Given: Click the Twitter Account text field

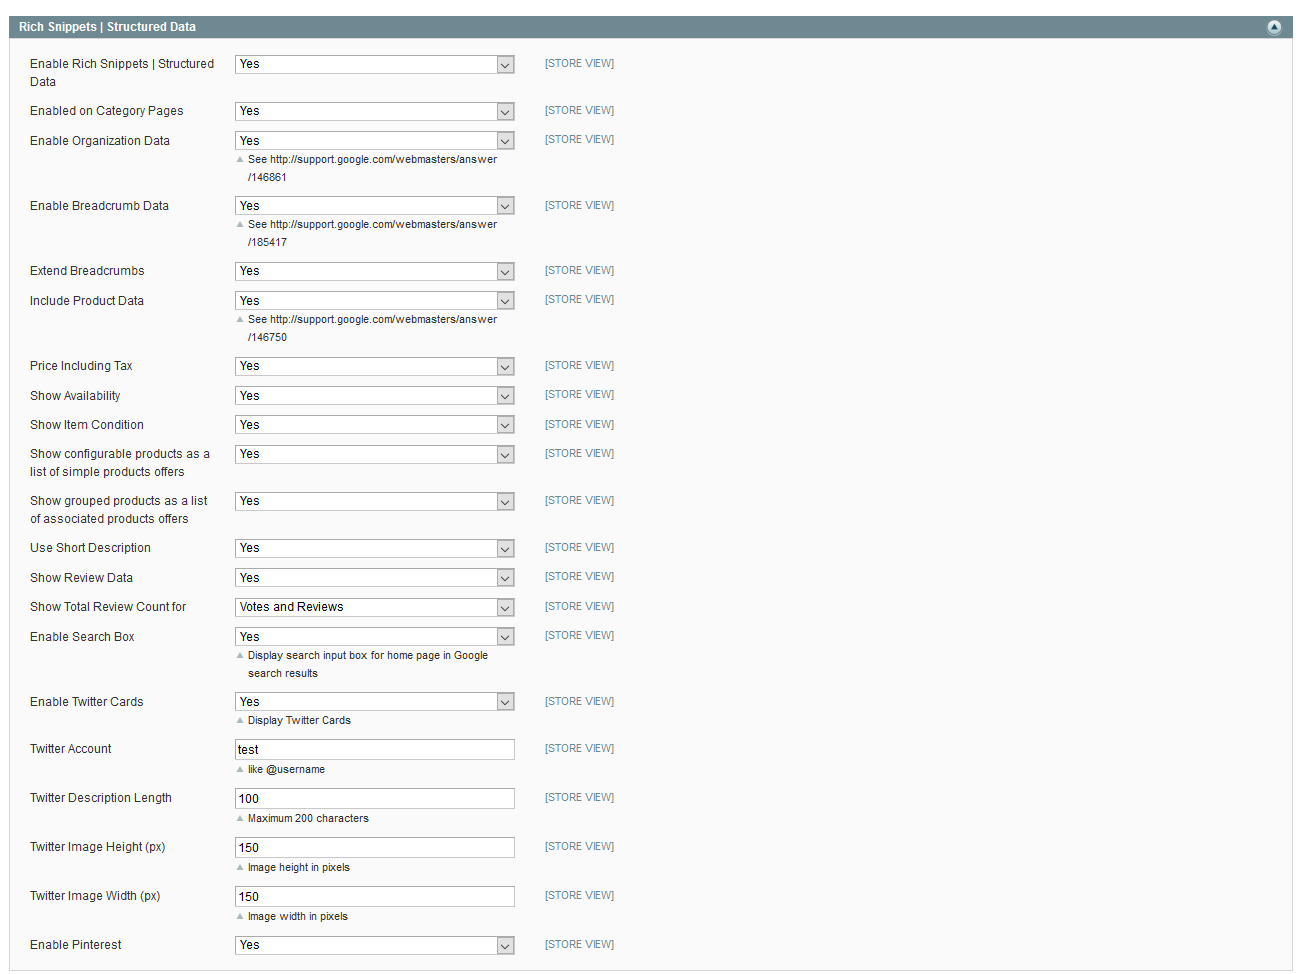Looking at the screenshot, I should coord(374,749).
